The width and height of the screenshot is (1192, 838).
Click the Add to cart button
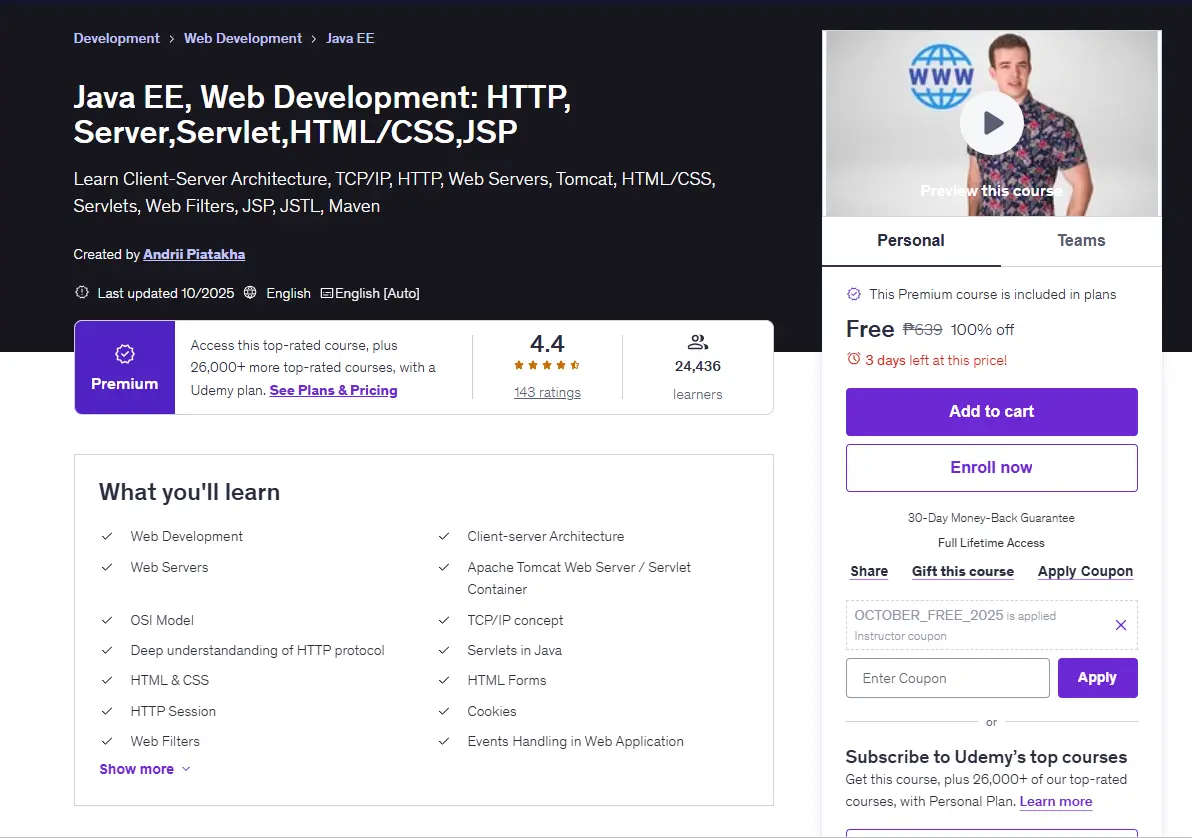991,411
